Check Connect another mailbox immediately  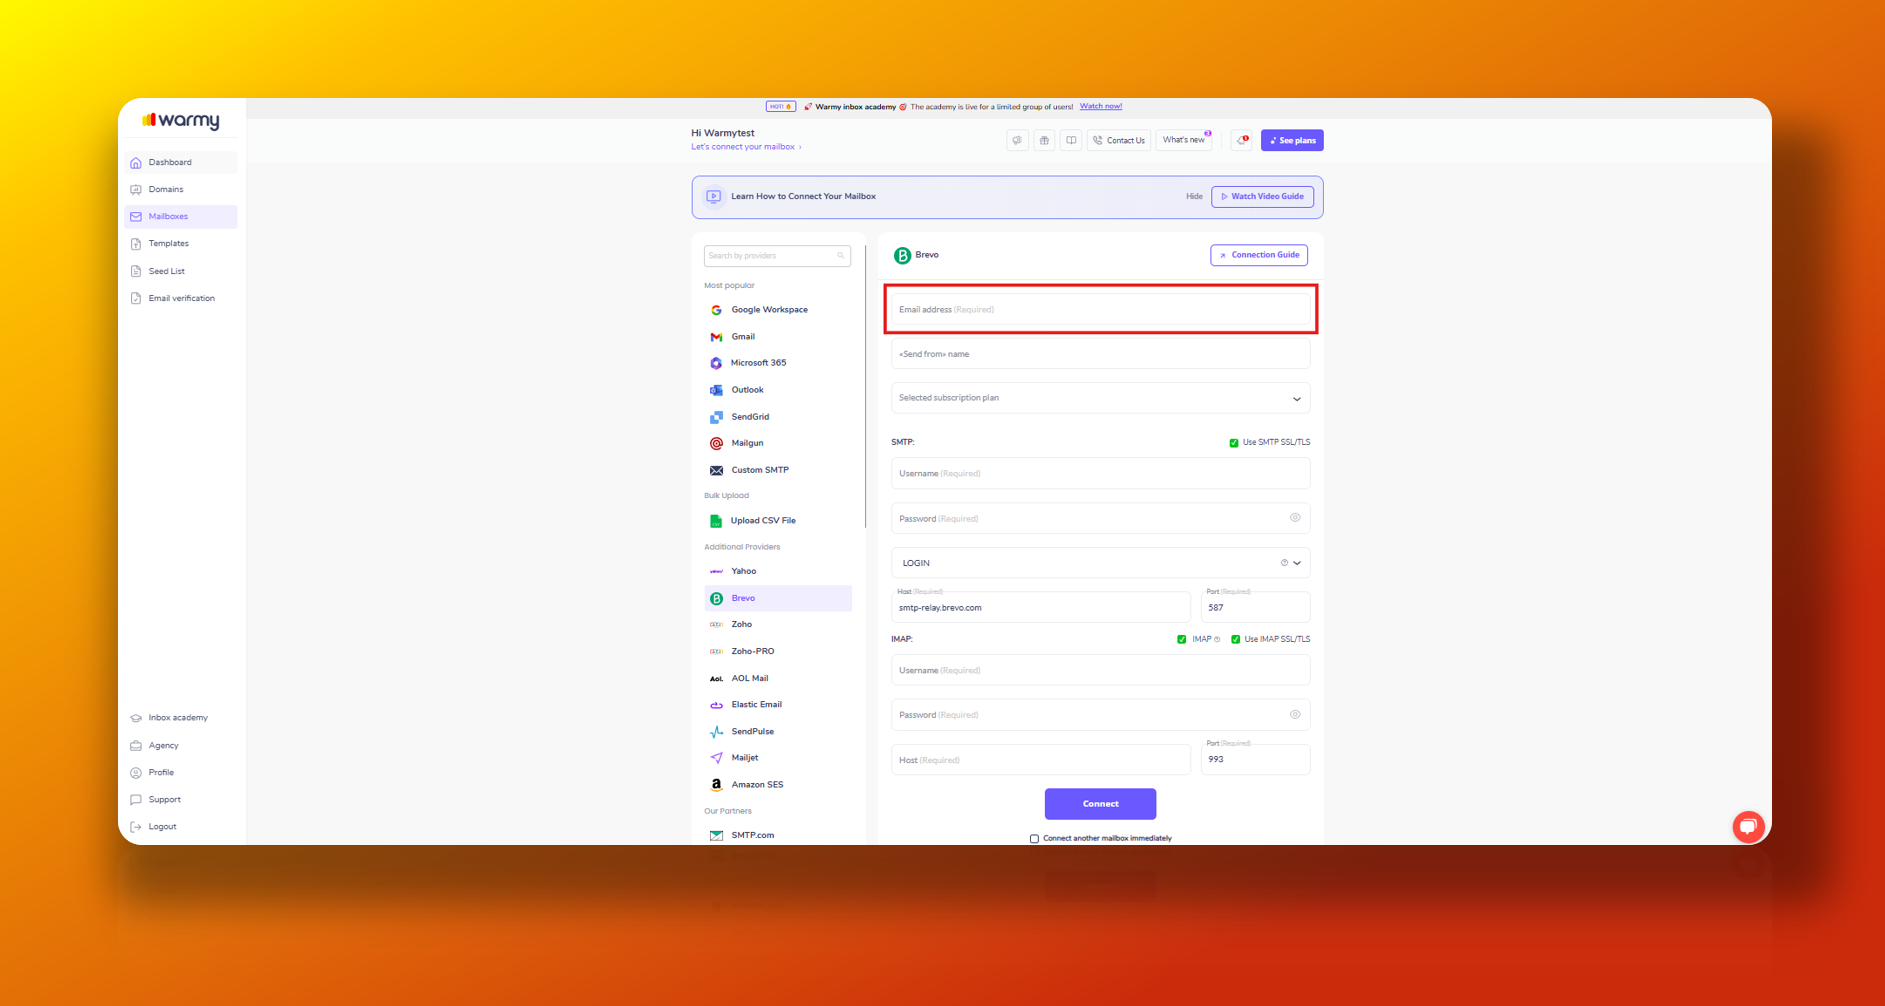[x=1034, y=838]
